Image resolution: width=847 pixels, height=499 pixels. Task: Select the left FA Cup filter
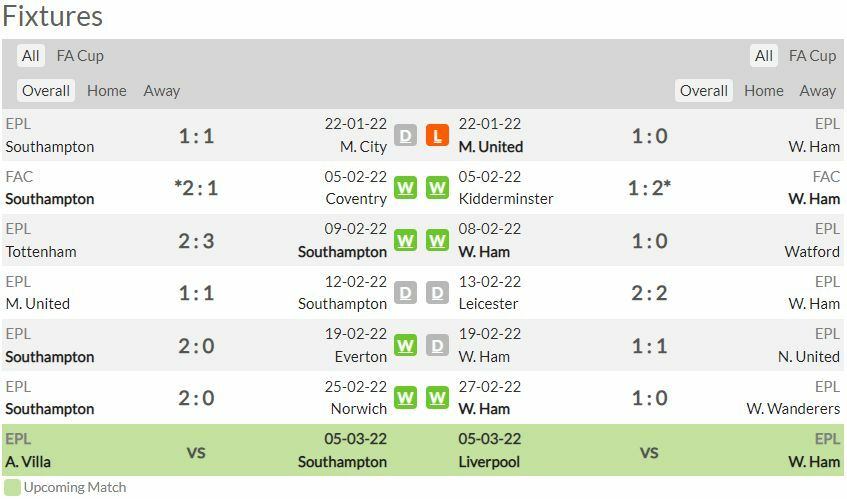(x=80, y=56)
